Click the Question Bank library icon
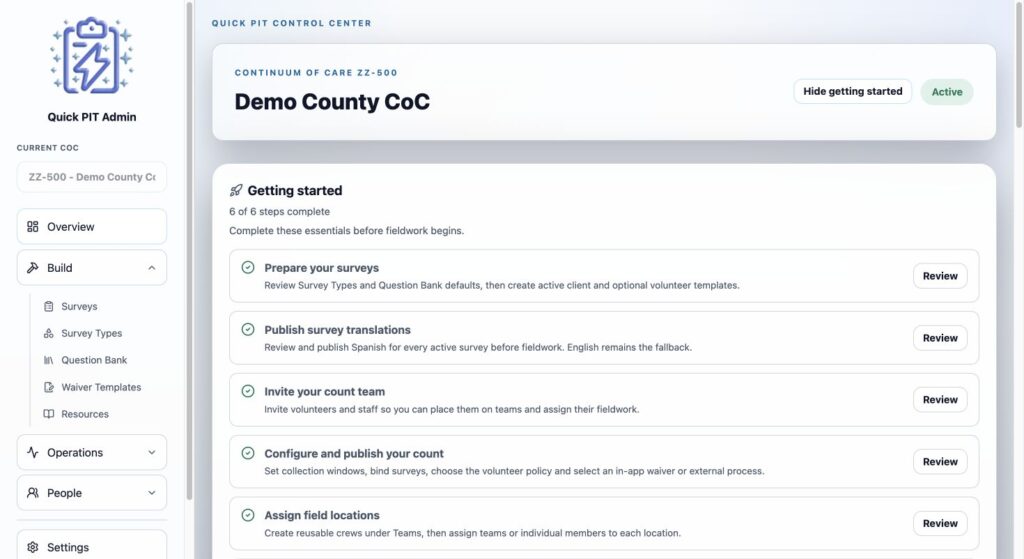Screen dimensions: 1024x559 [48, 360]
